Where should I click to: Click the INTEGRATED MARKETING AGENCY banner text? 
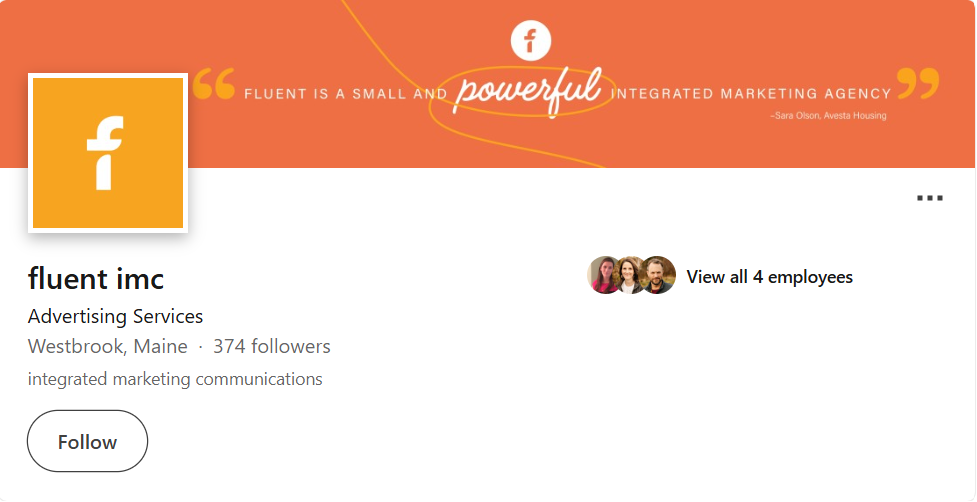pyautogui.click(x=750, y=94)
